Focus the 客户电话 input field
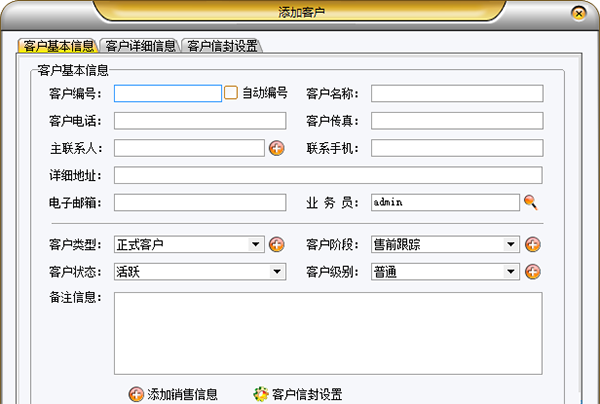This screenshot has width=600, height=404. [200, 121]
